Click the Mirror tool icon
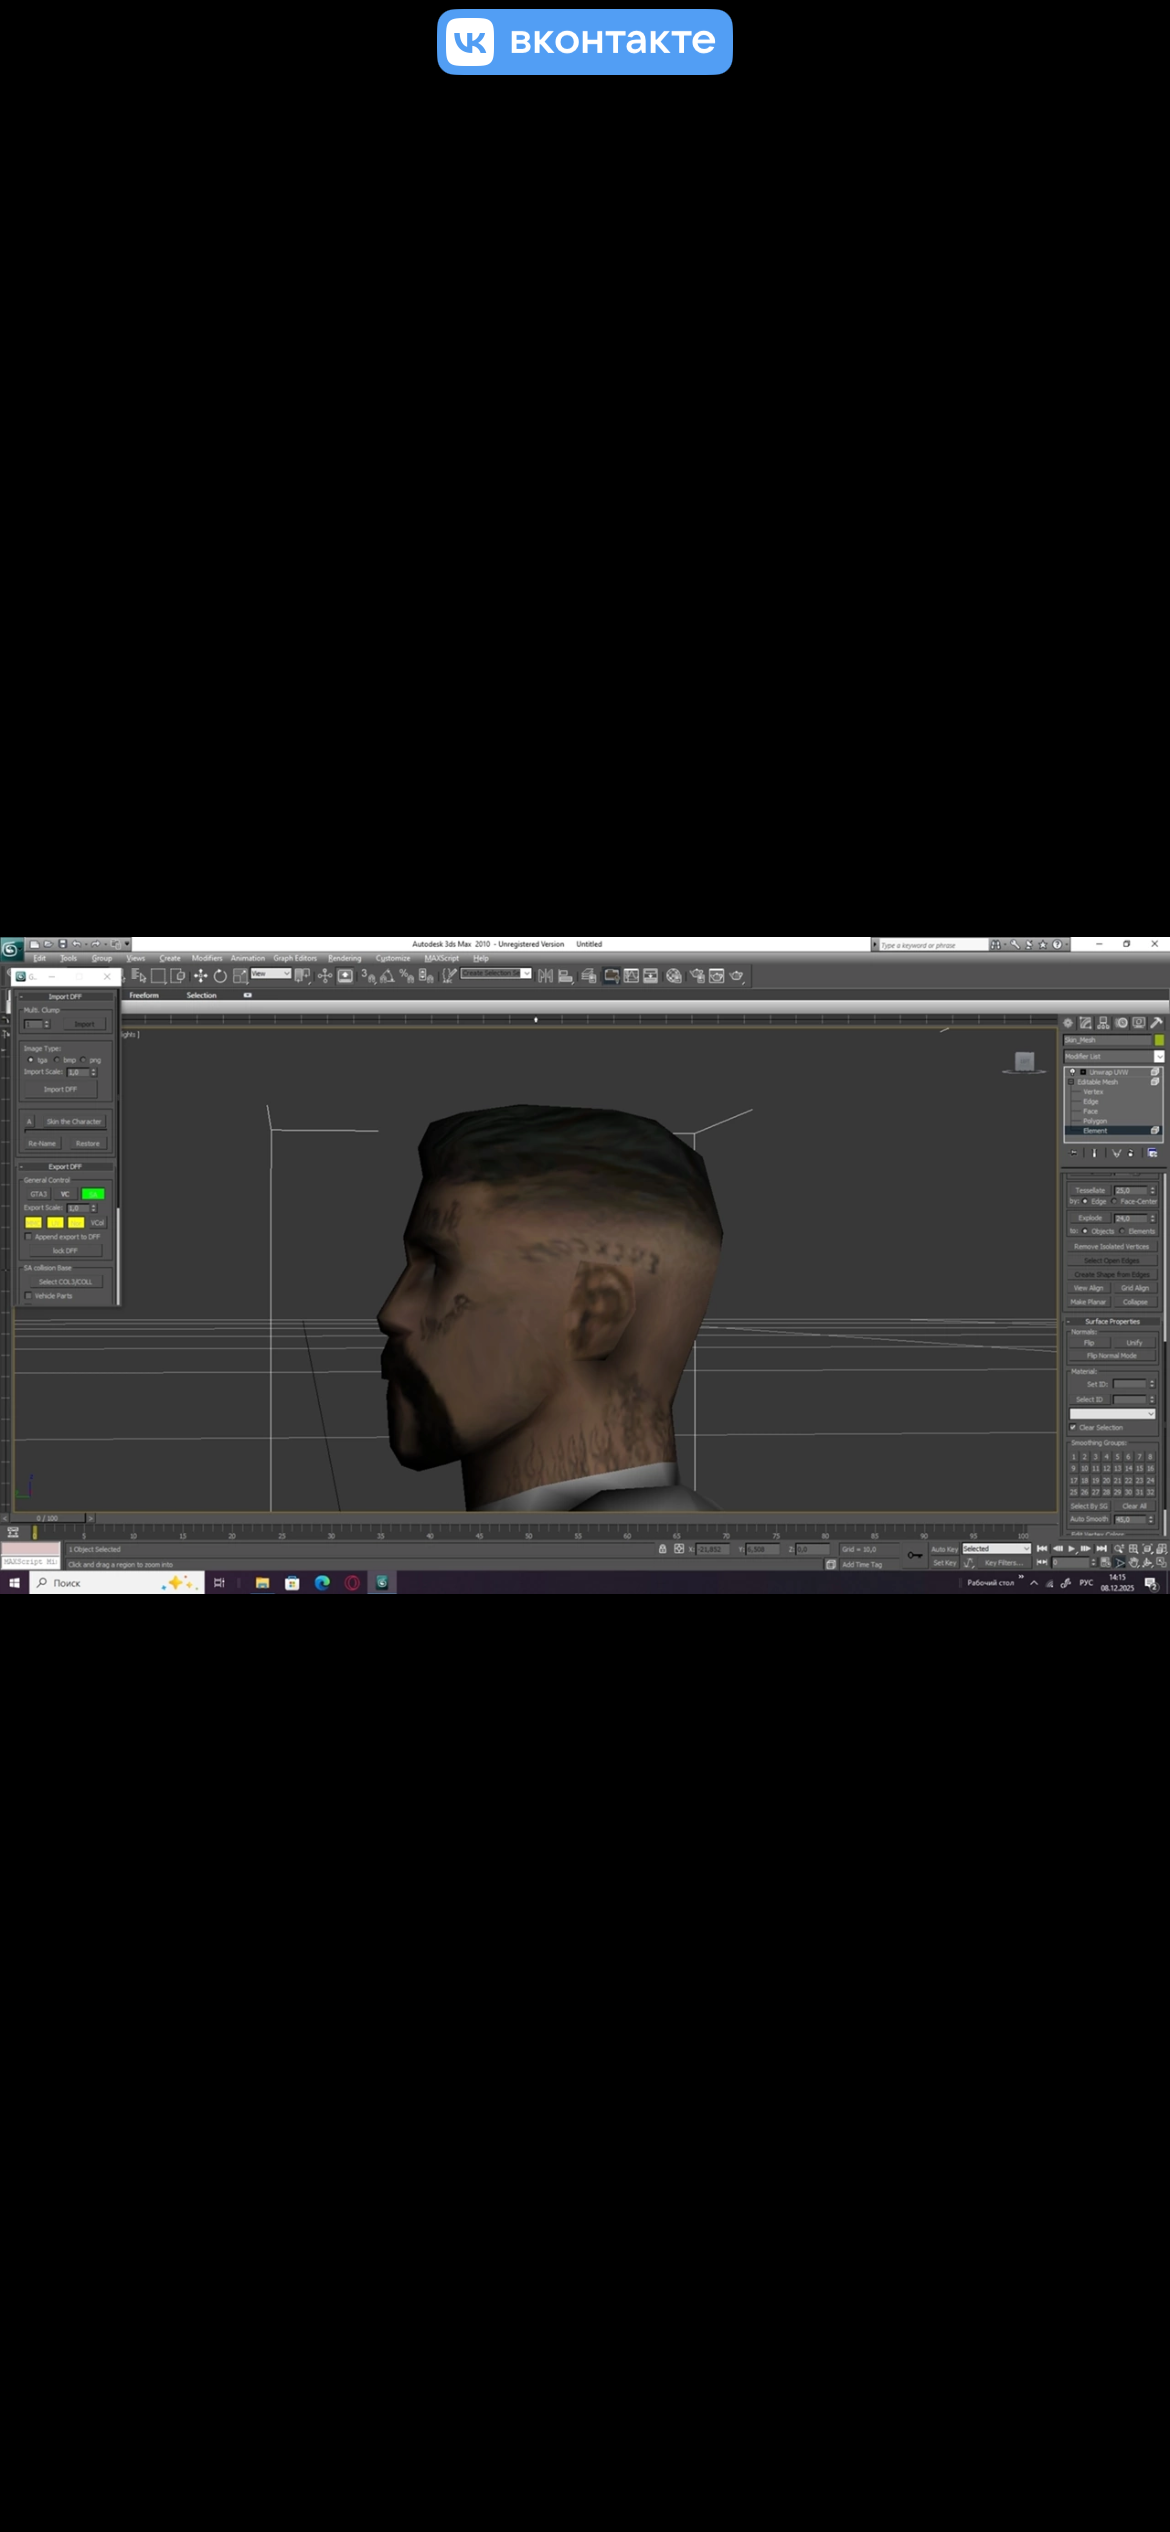 [x=545, y=976]
